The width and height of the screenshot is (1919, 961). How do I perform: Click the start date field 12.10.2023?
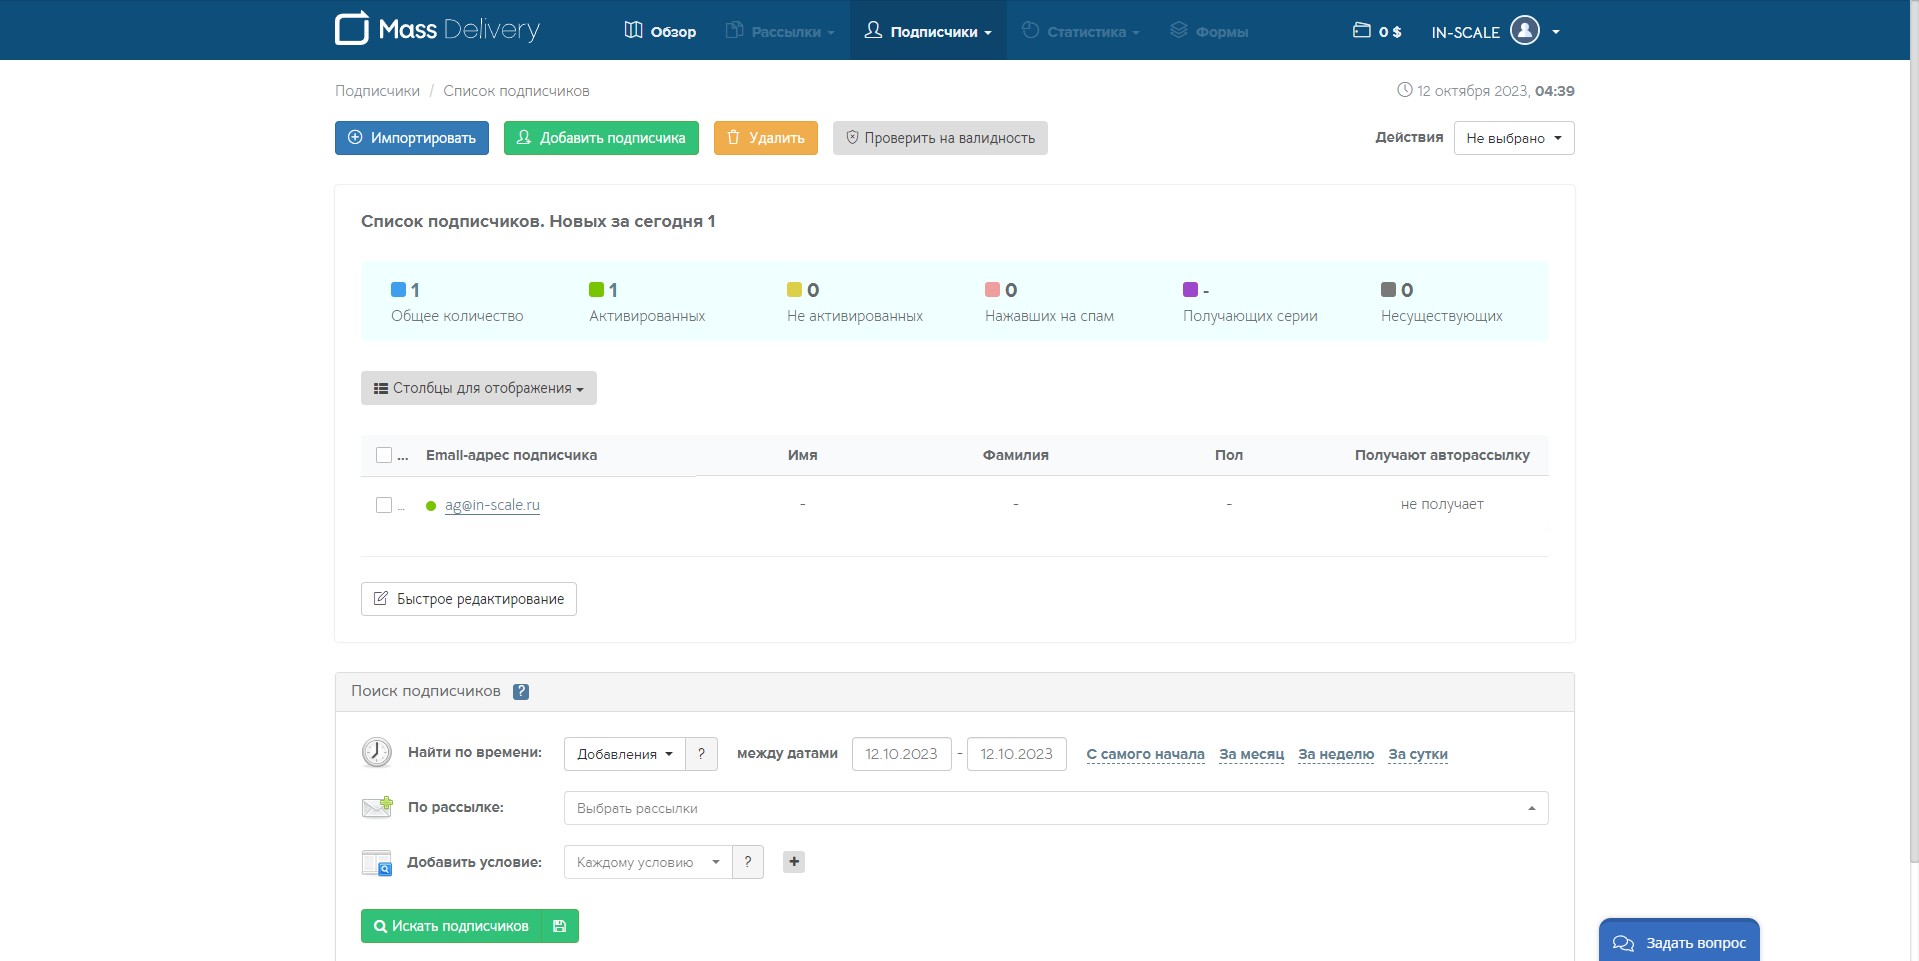(x=902, y=754)
